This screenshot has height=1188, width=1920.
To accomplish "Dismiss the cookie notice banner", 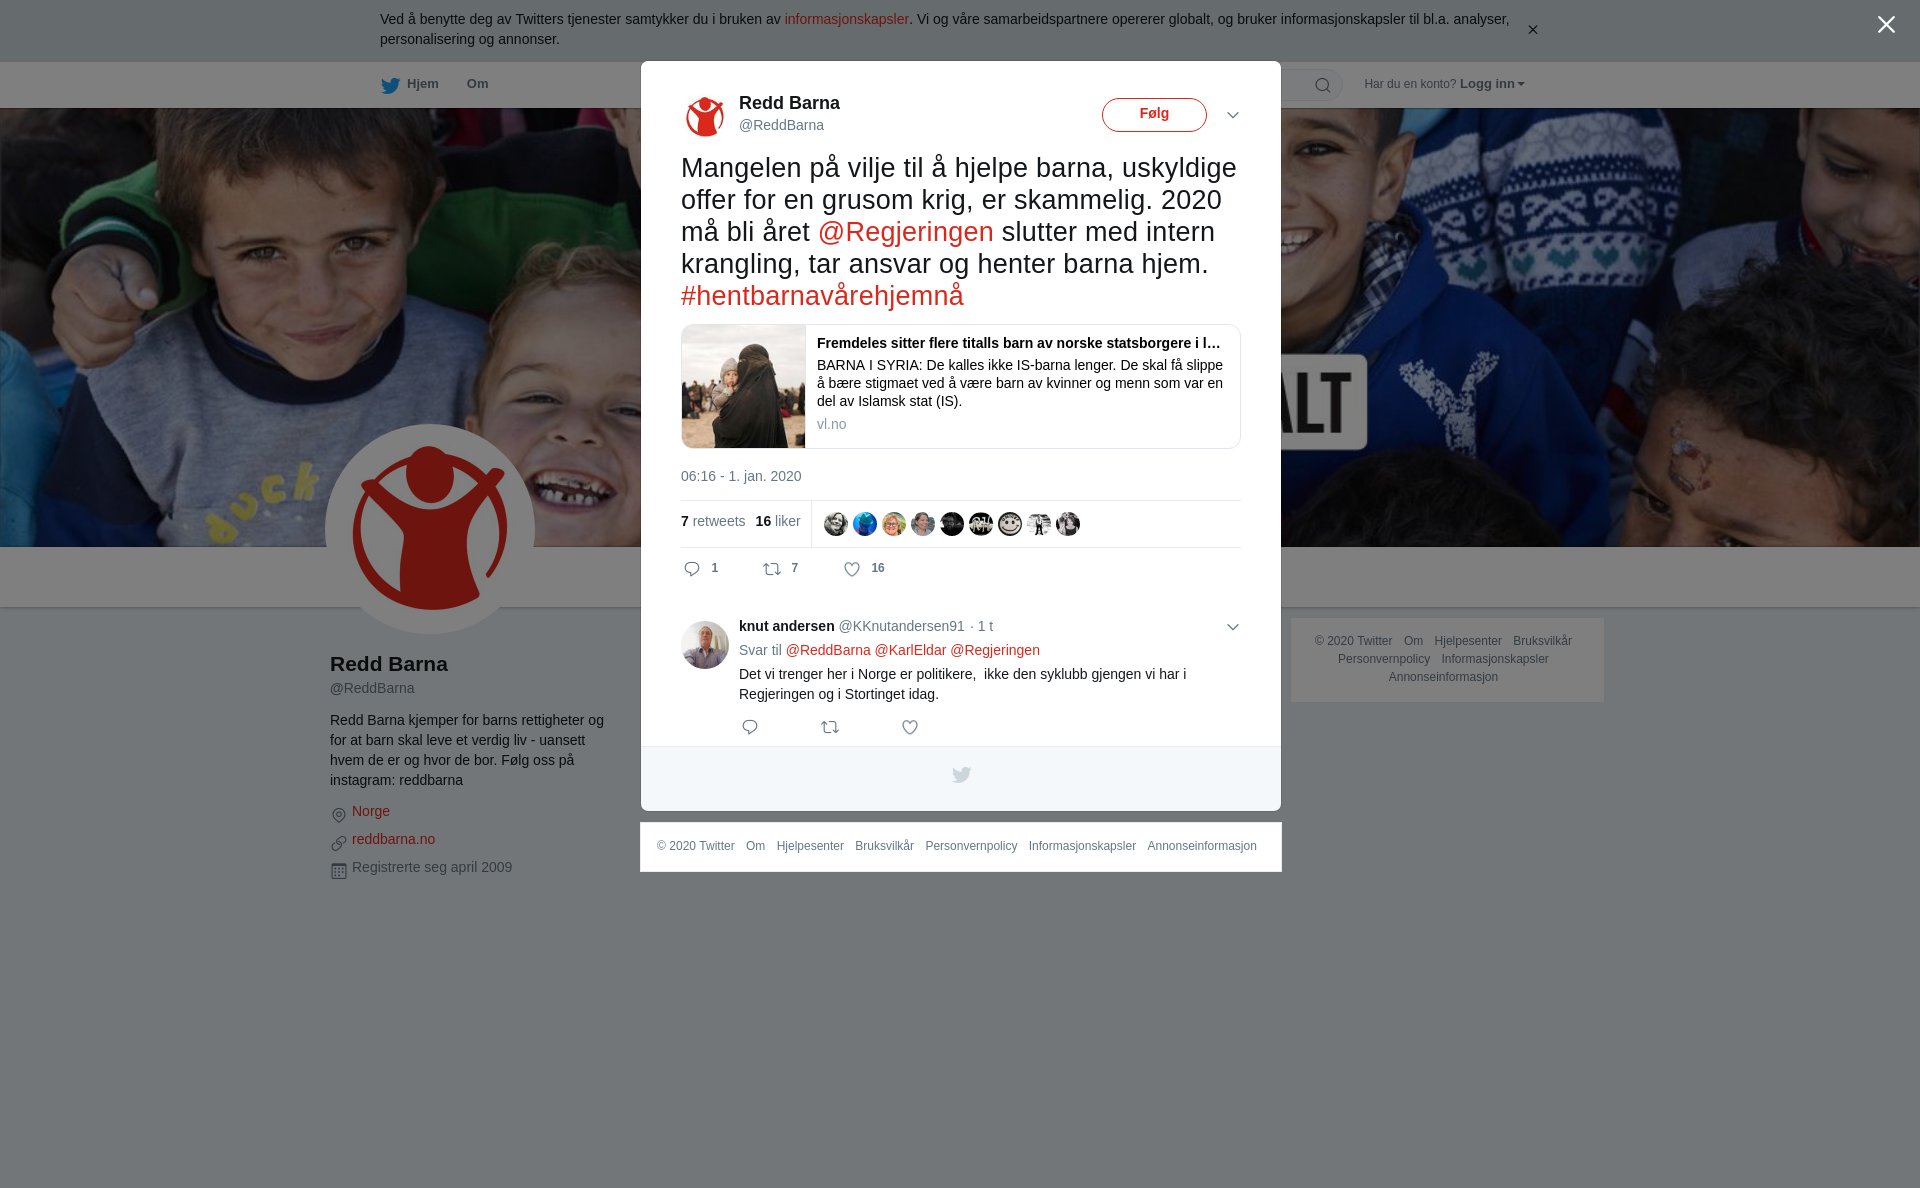I will click(1532, 30).
